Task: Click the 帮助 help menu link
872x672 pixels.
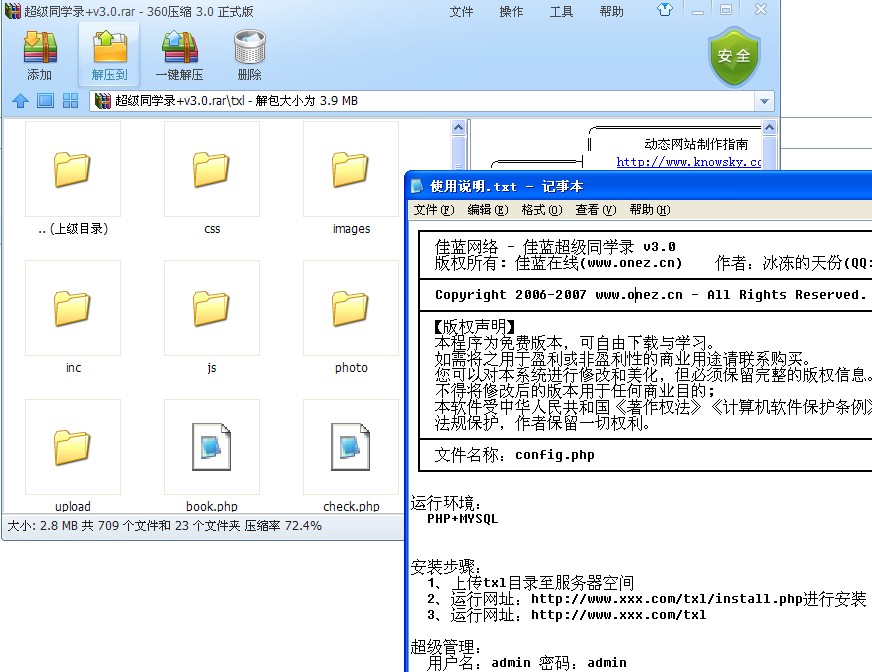Action: point(611,12)
